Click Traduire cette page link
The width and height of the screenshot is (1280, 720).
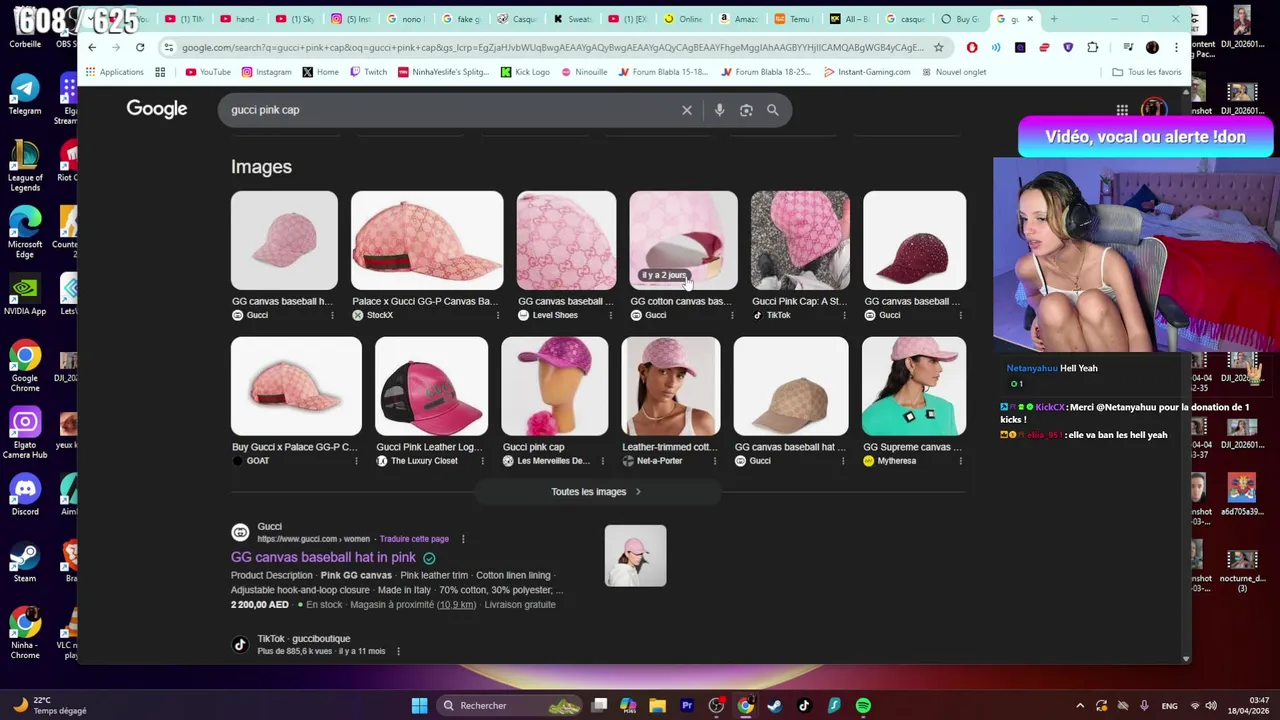click(414, 539)
